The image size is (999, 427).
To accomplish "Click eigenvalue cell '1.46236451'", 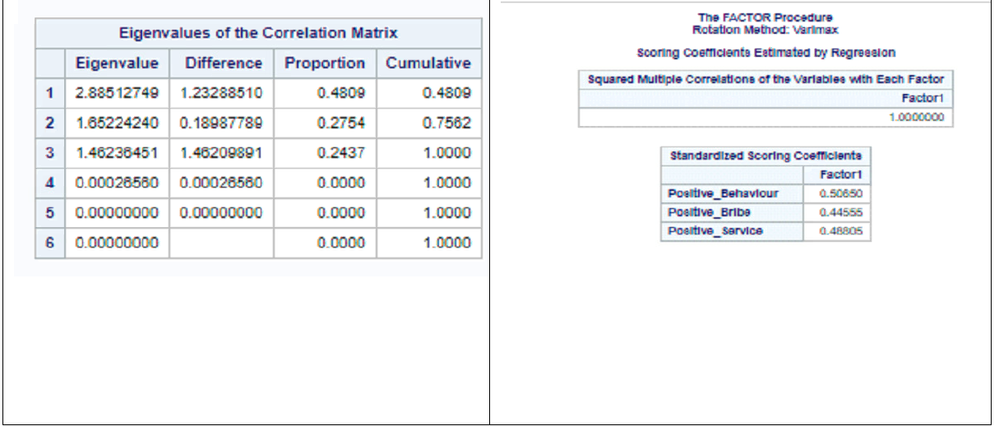I will pos(117,153).
